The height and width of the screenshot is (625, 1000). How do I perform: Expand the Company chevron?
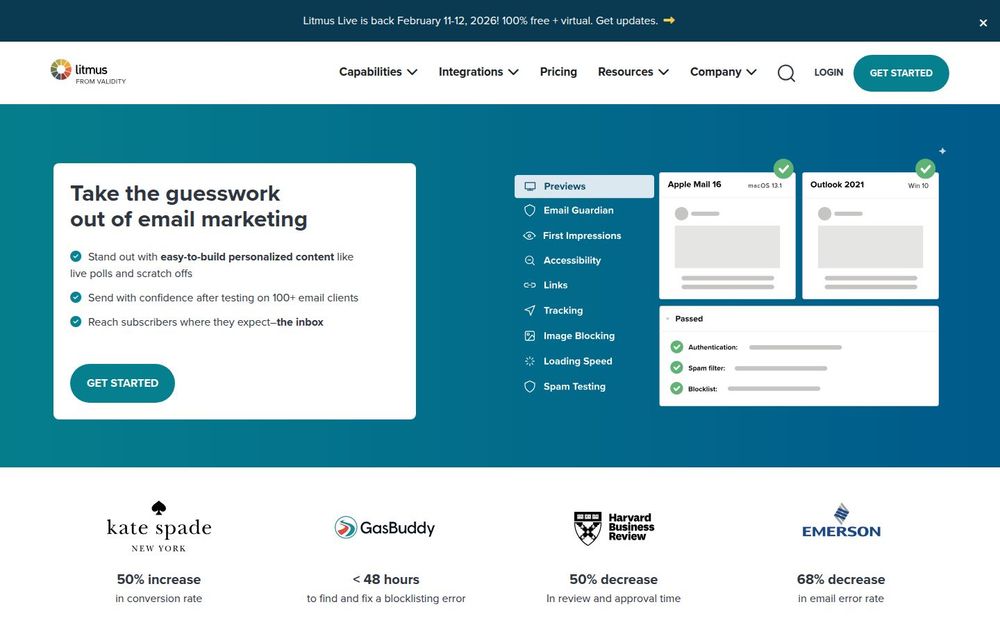751,72
